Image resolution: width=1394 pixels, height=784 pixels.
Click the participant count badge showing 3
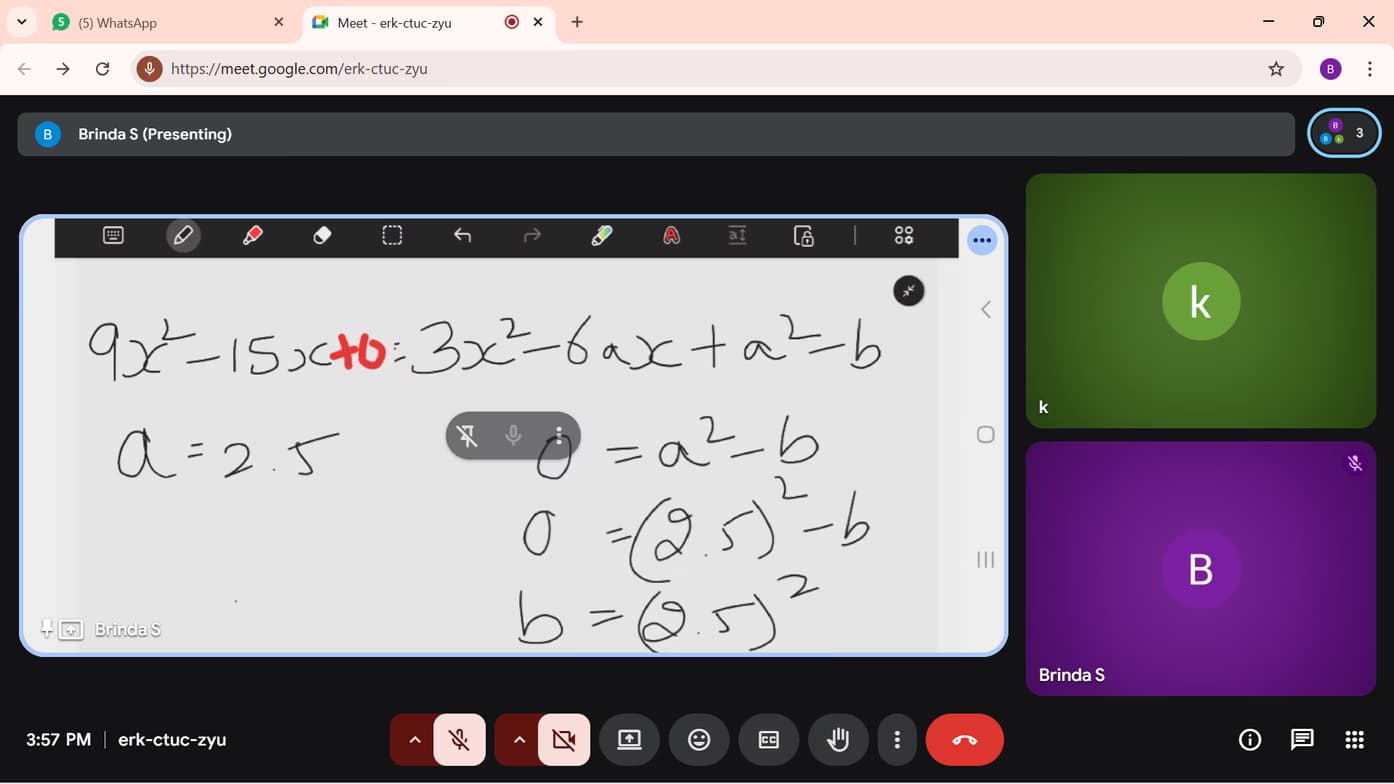pyautogui.click(x=1344, y=132)
